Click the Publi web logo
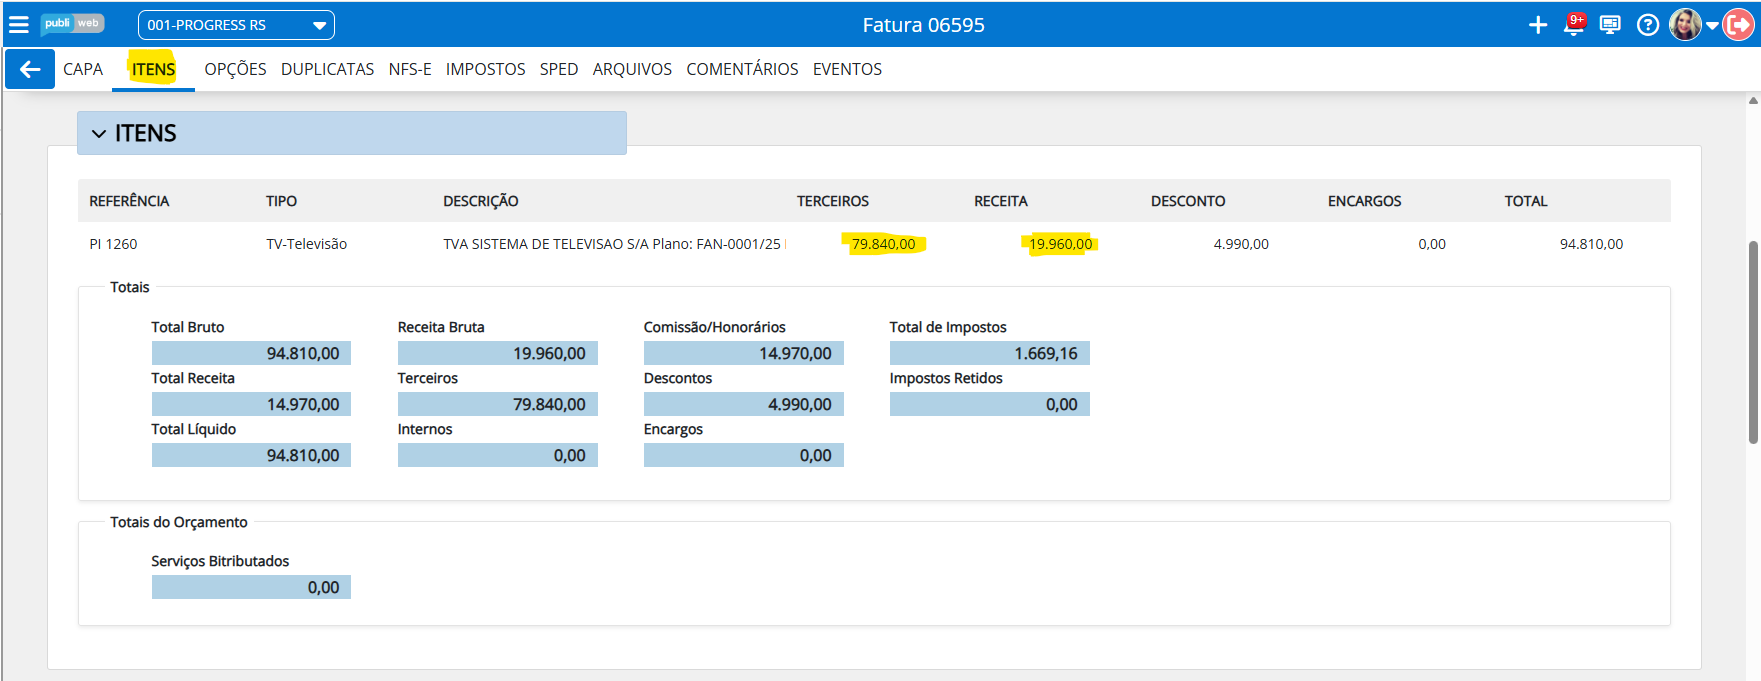 72,24
